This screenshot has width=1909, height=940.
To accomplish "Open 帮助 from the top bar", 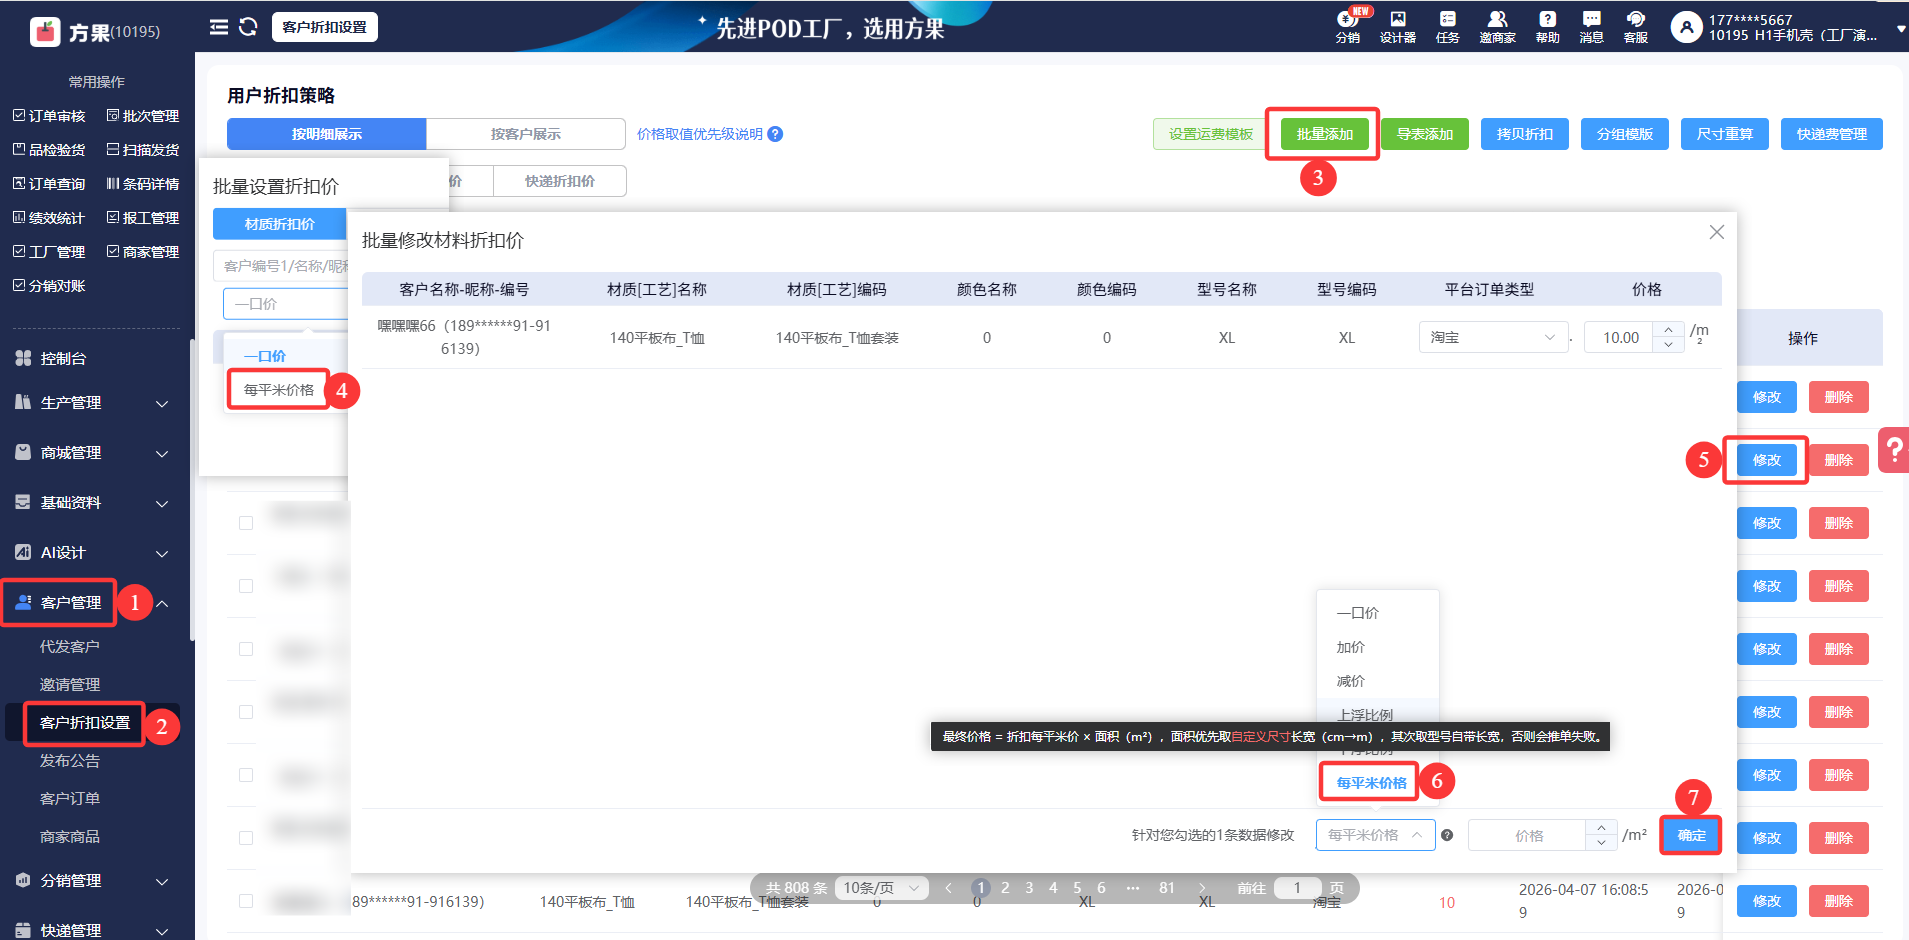I will tap(1547, 27).
